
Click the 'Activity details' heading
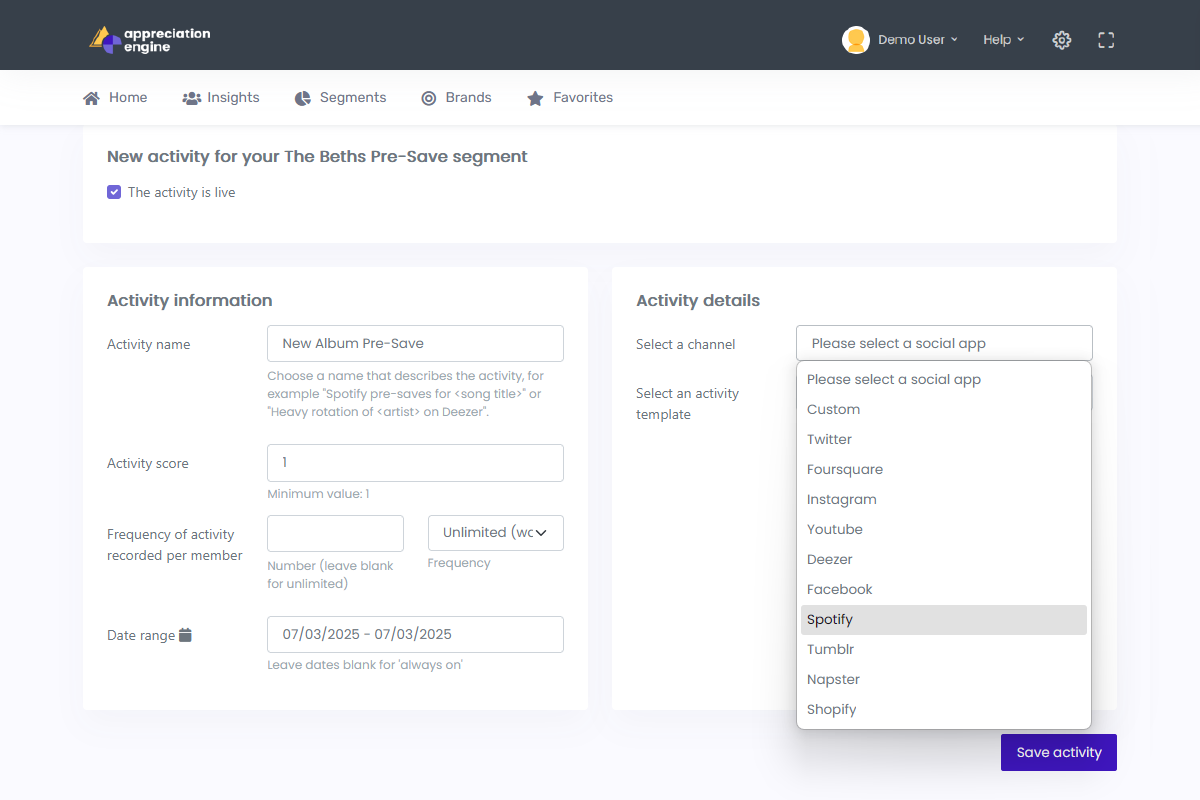pos(698,300)
